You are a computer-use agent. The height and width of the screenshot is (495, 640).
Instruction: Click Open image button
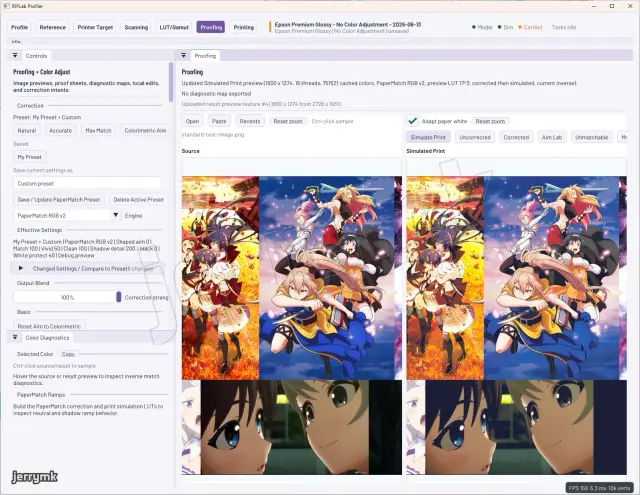click(x=192, y=121)
